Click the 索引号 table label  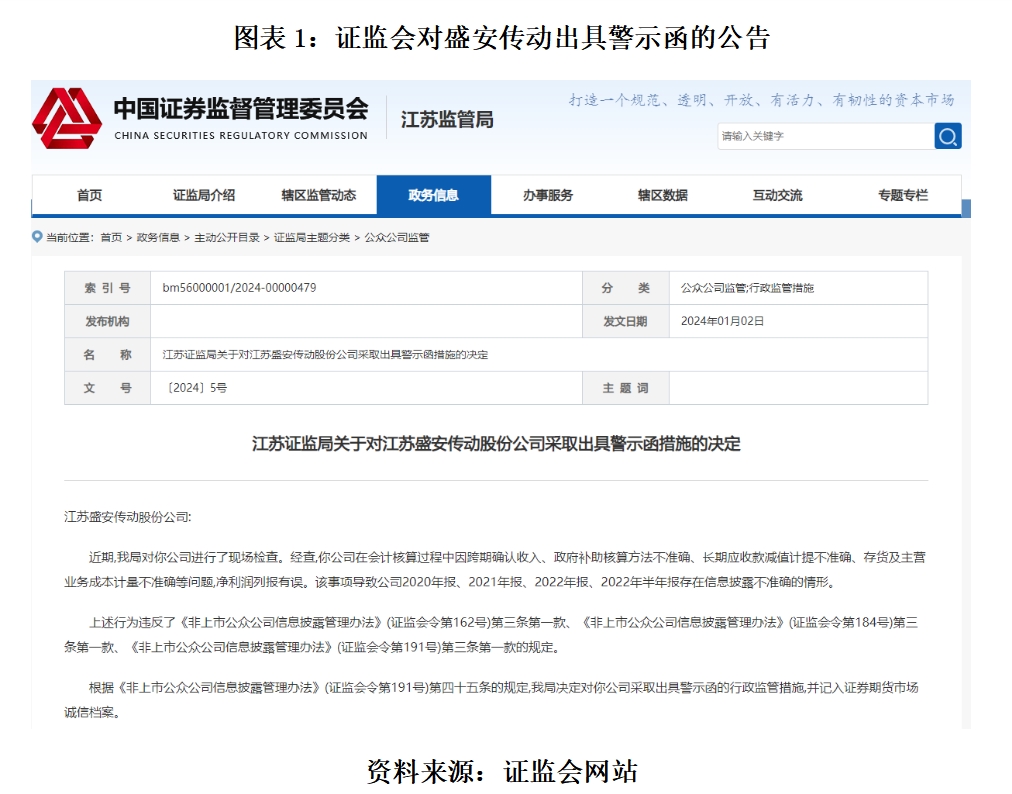(x=107, y=288)
